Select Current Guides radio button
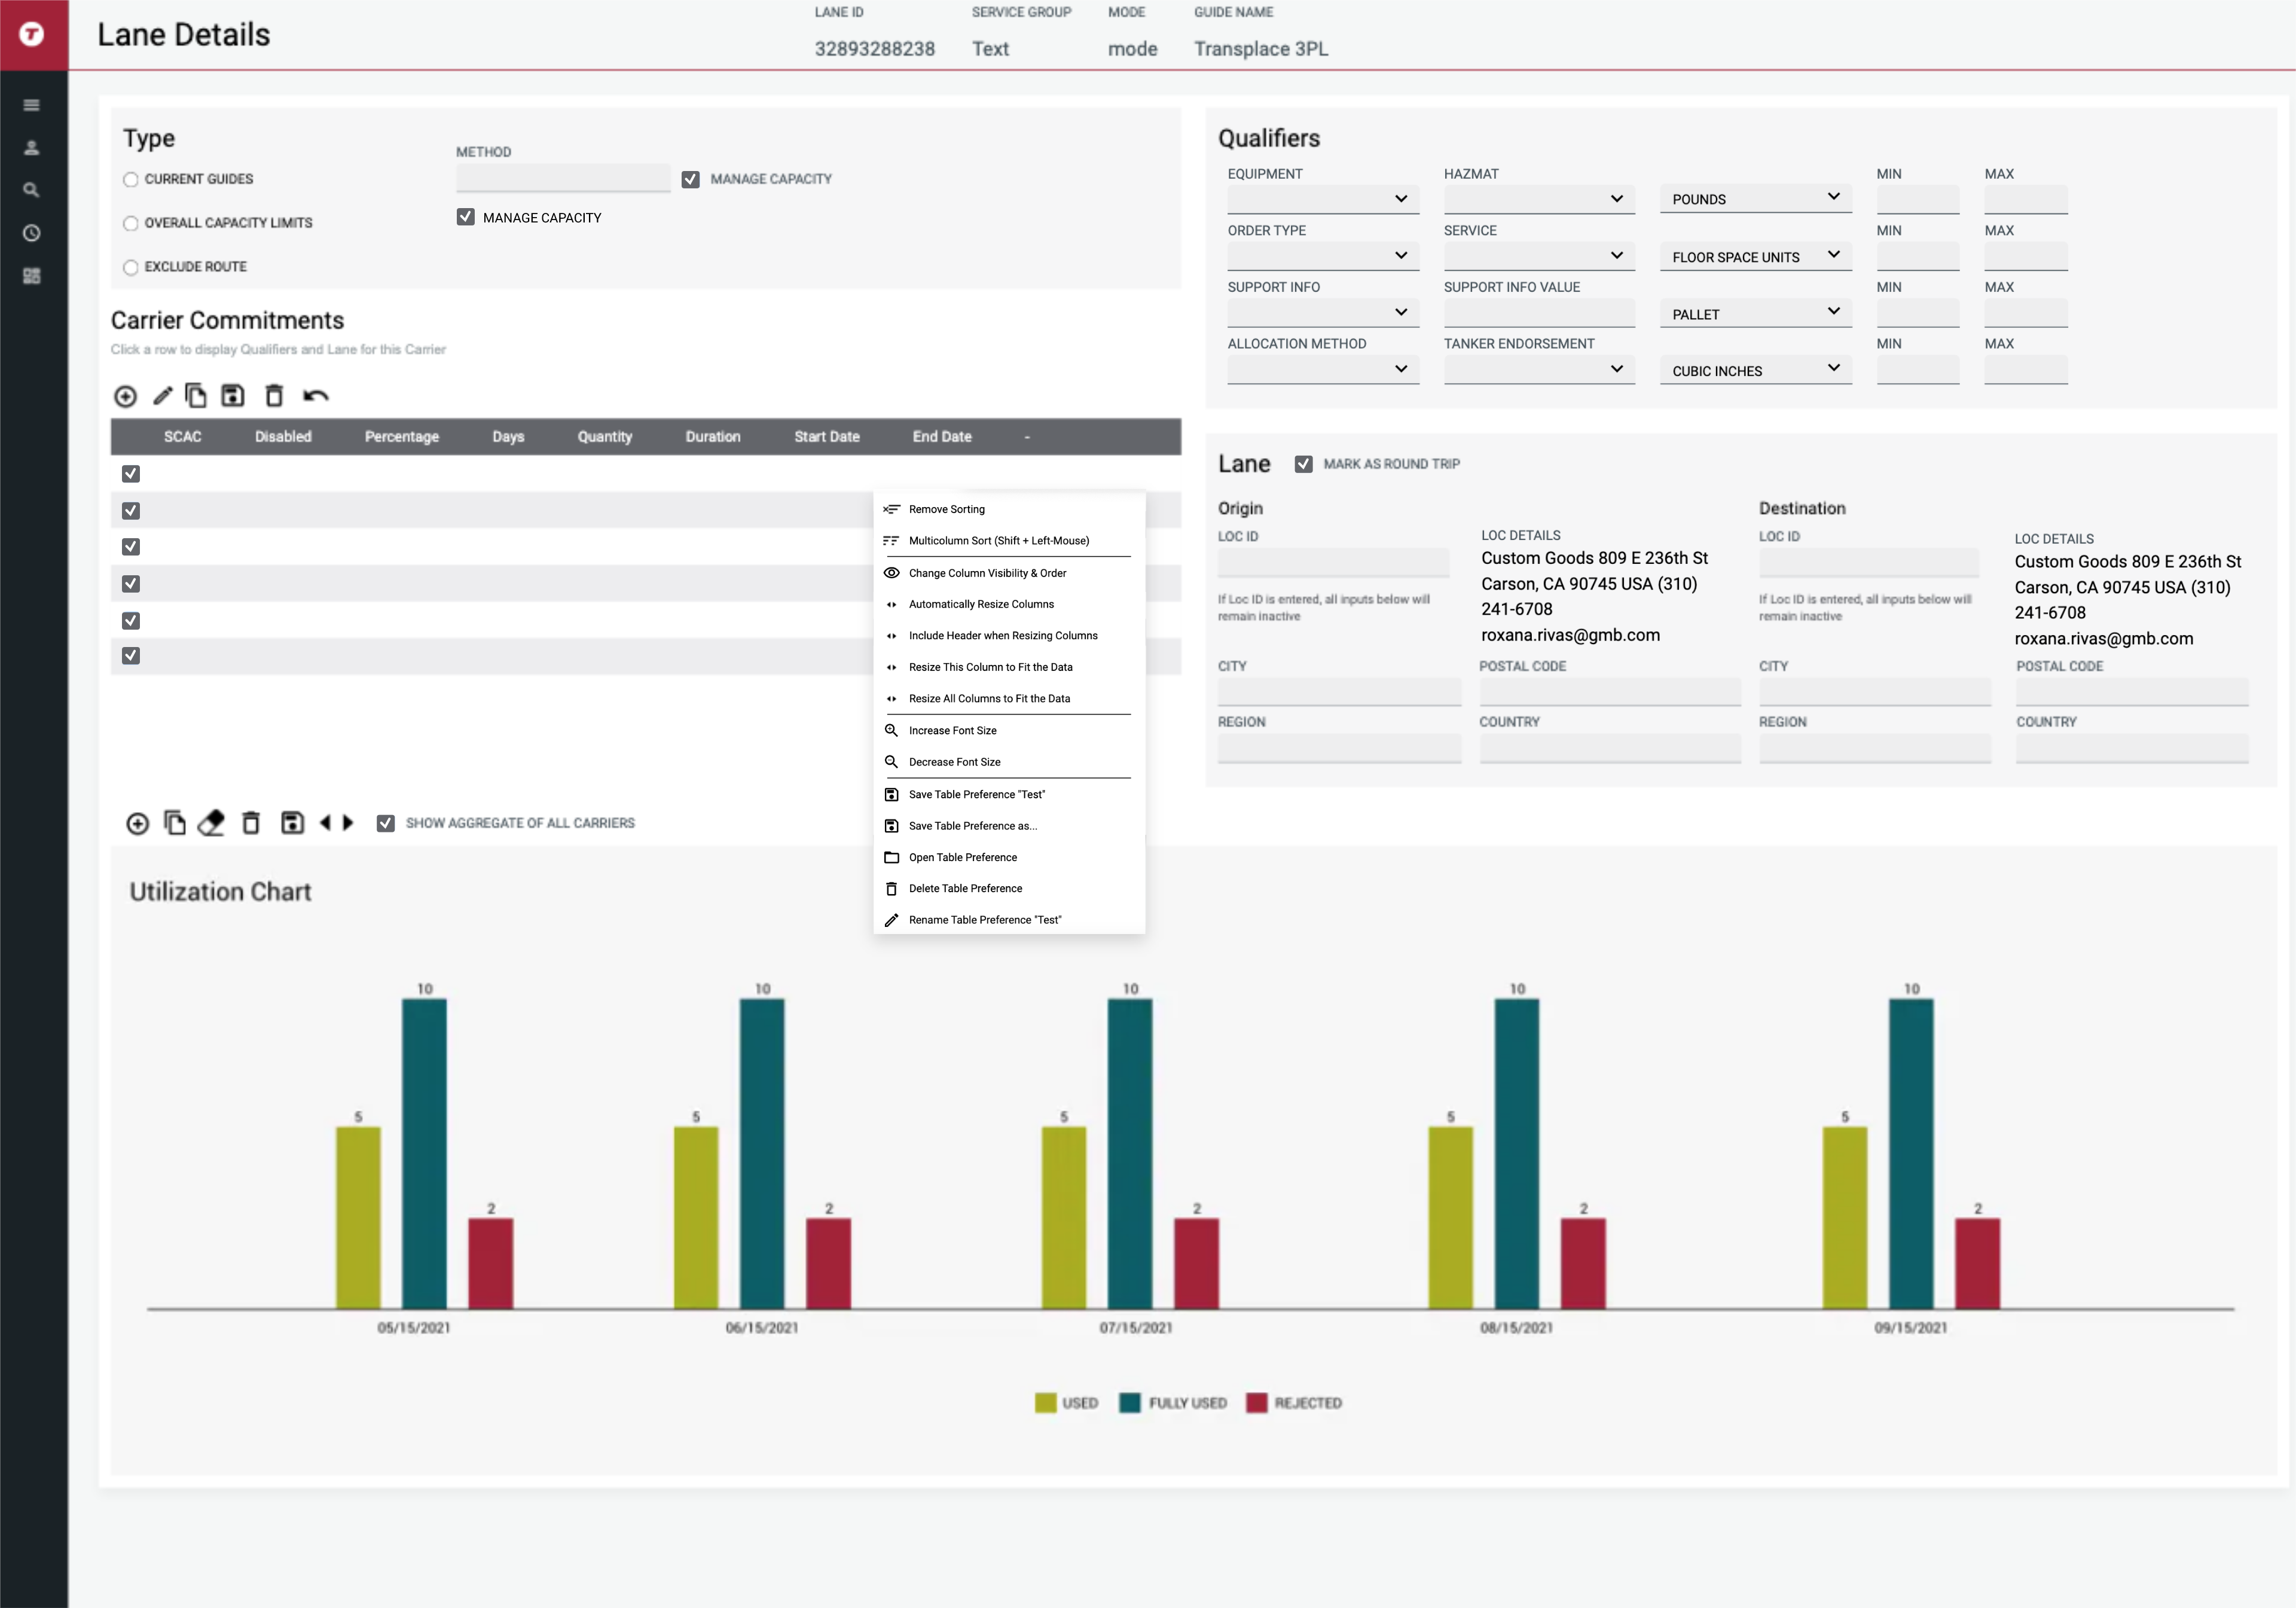 click(x=131, y=180)
